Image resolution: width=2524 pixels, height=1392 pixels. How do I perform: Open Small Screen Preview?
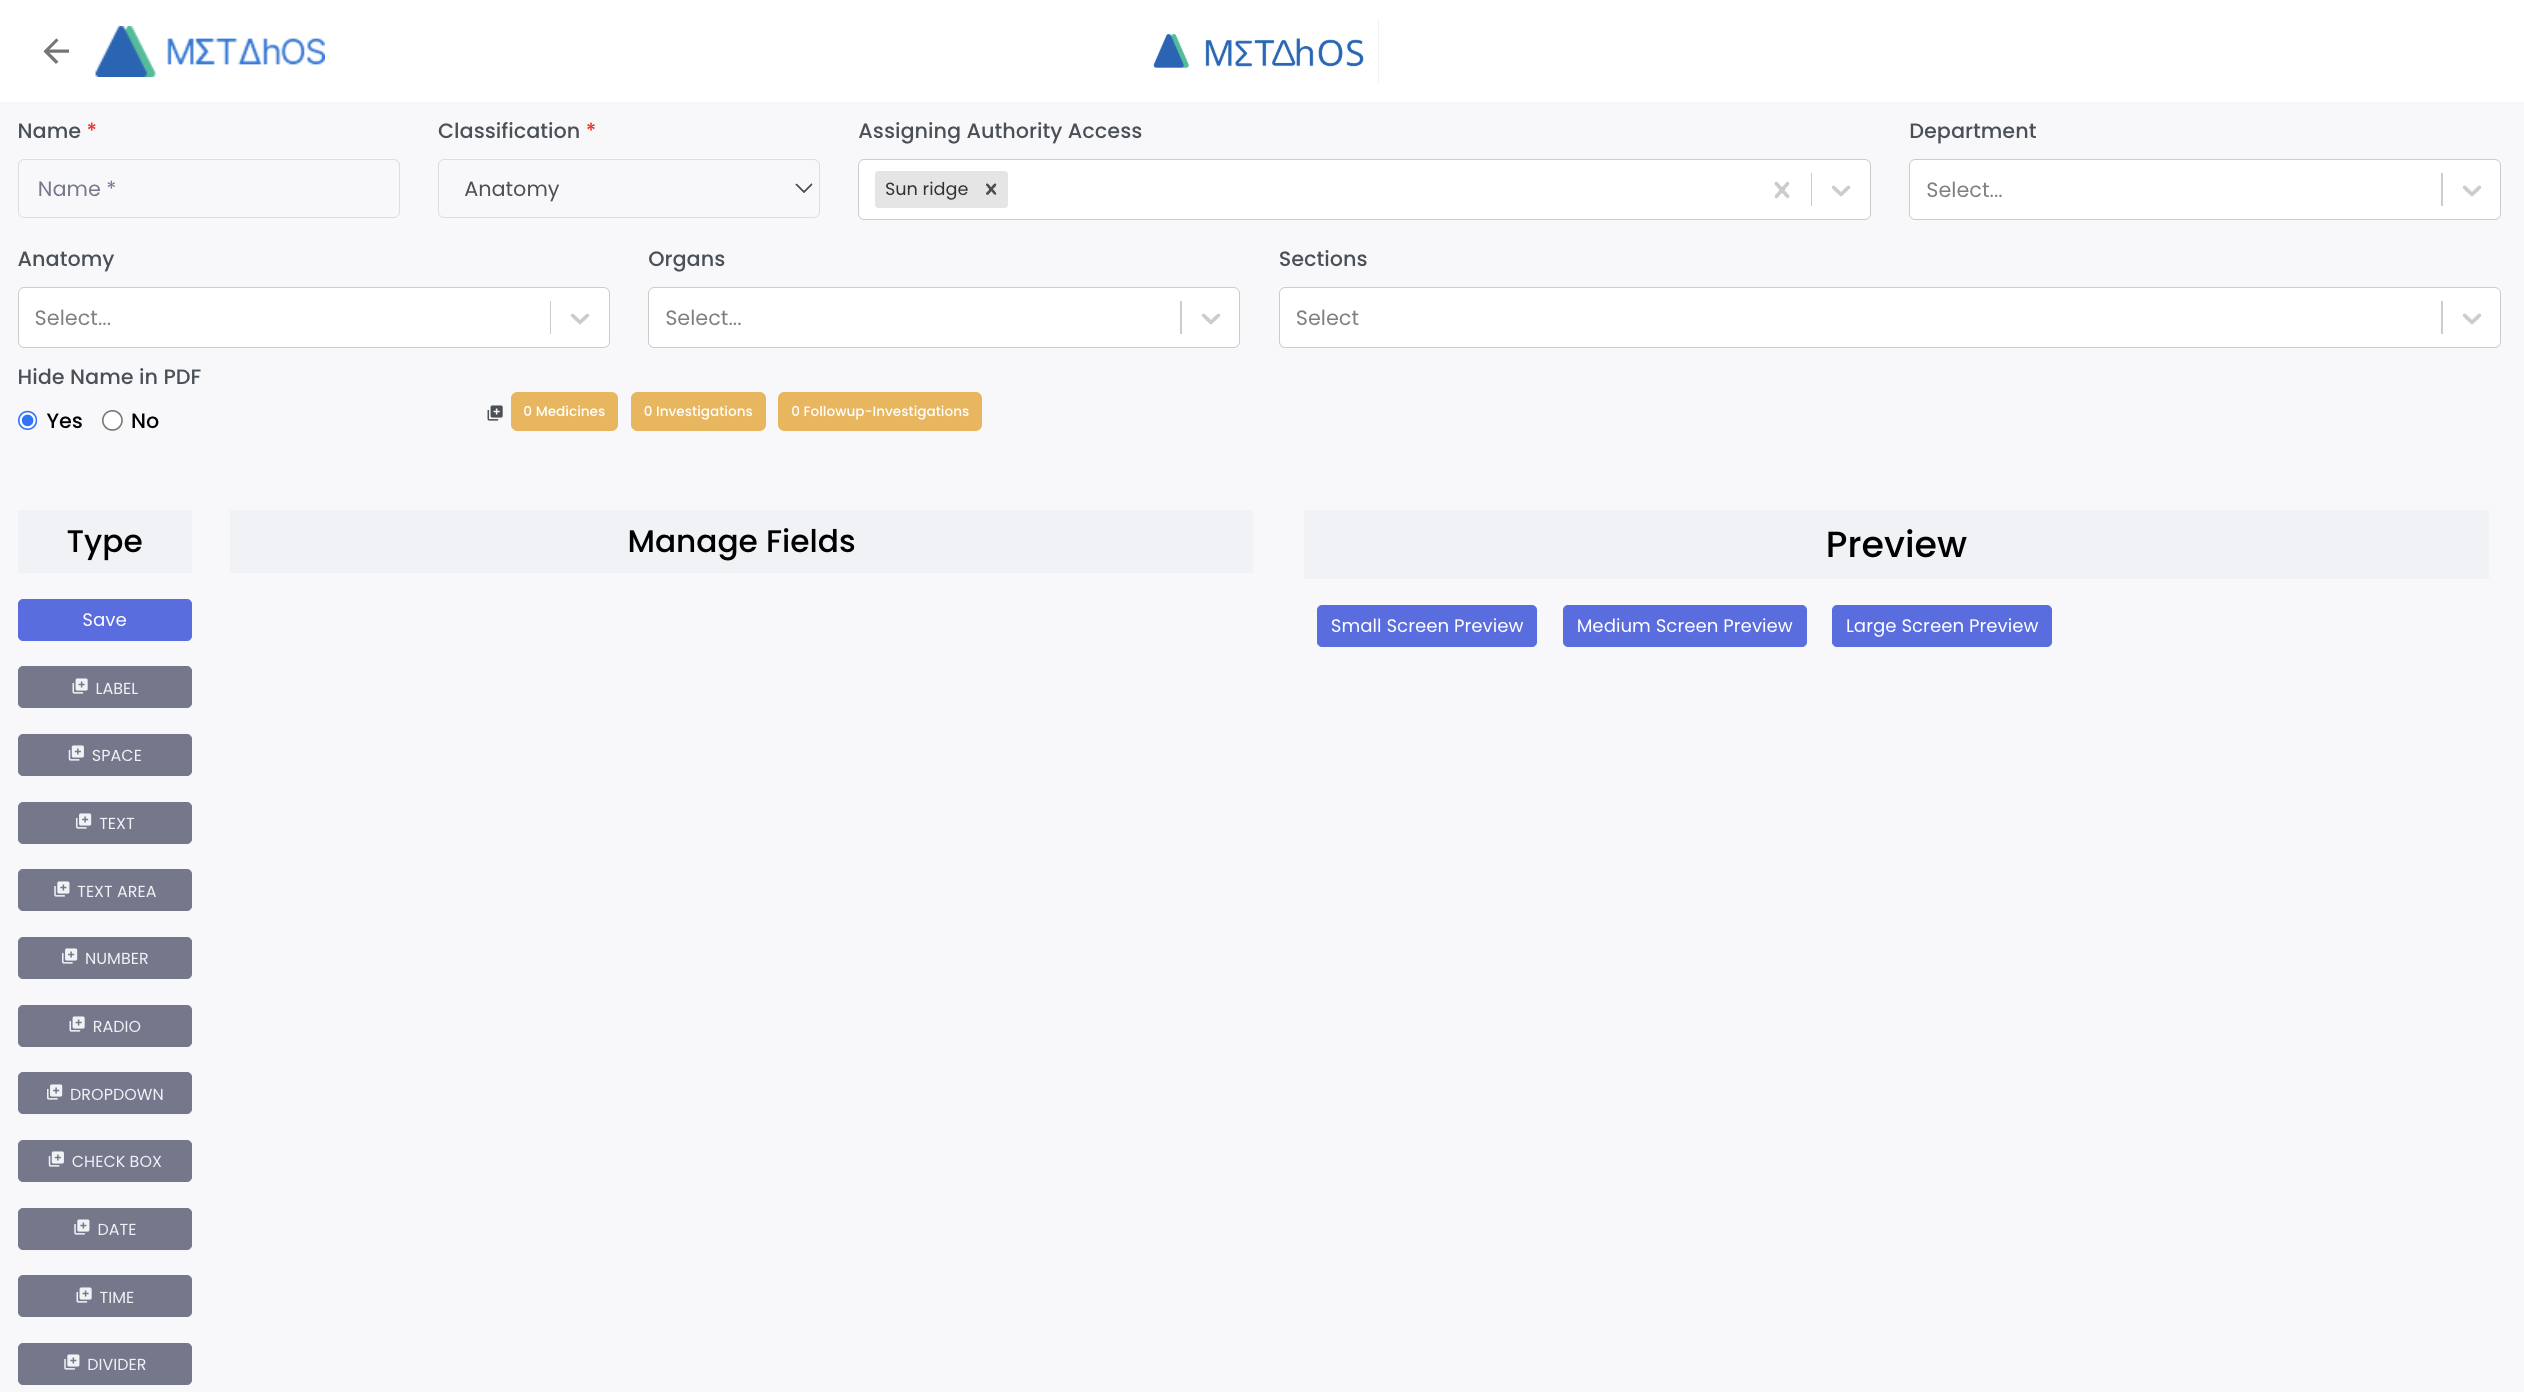(1426, 626)
